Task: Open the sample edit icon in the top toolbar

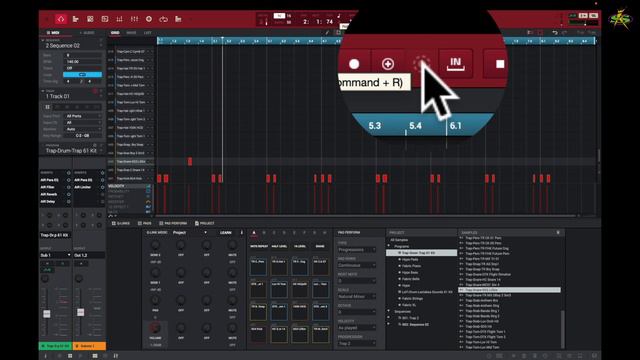Action: point(105,19)
